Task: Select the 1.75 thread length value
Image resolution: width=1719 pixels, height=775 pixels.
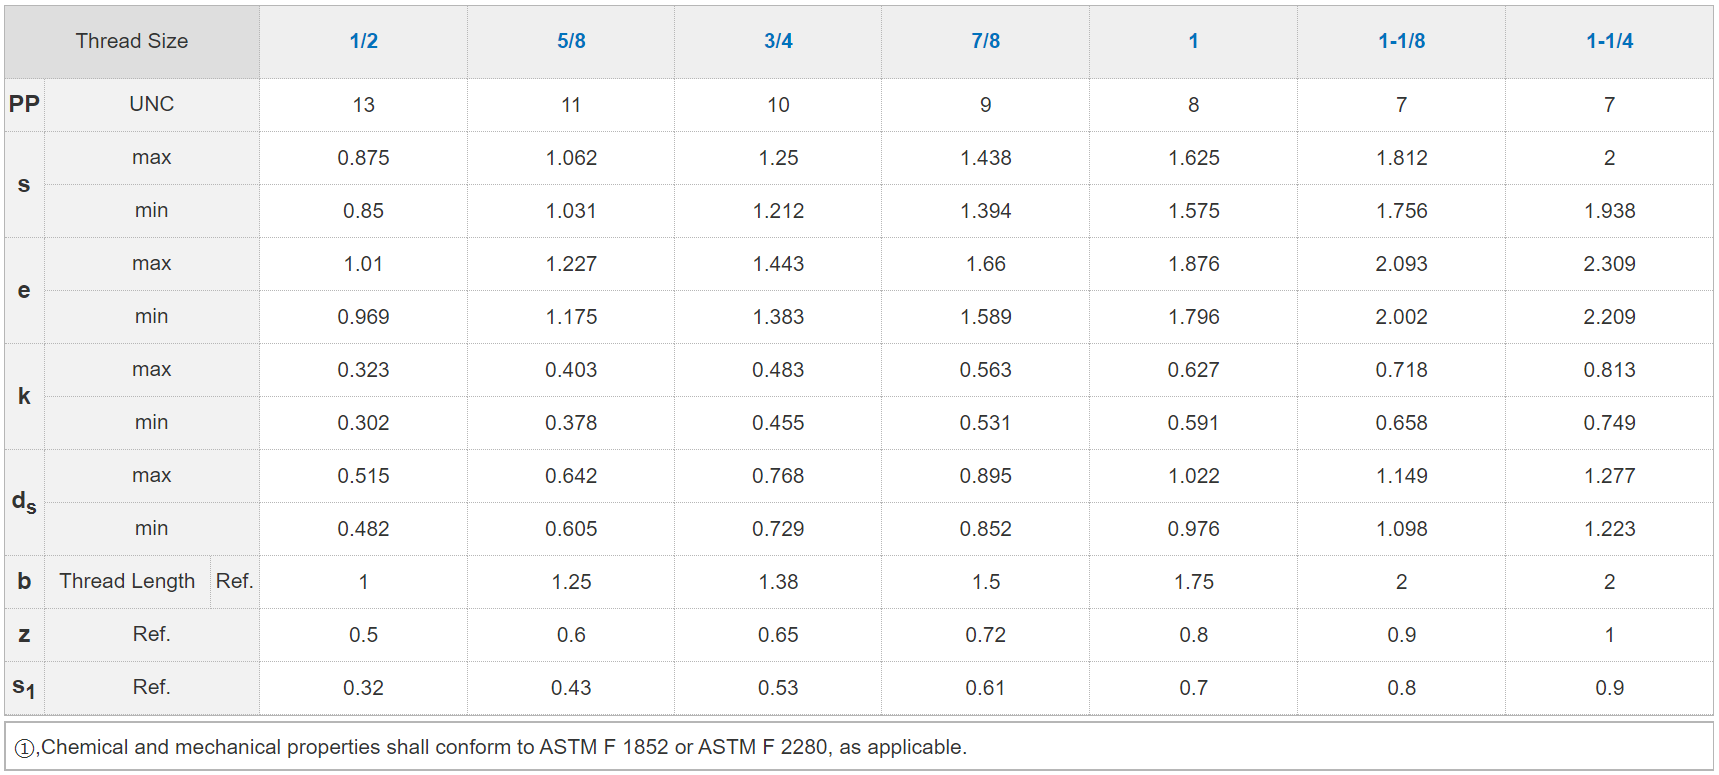Action: 1193,582
